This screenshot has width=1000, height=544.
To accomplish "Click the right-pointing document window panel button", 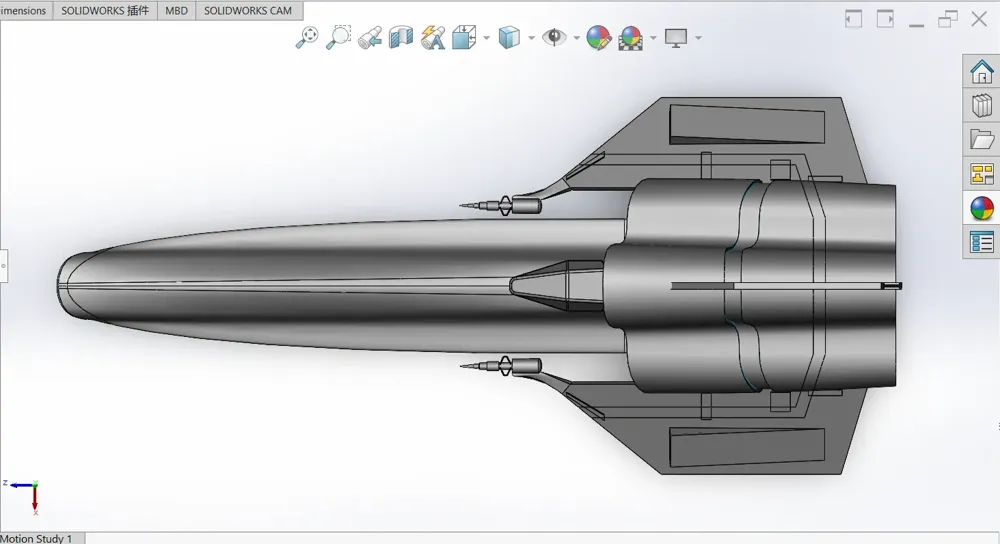I will [885, 19].
